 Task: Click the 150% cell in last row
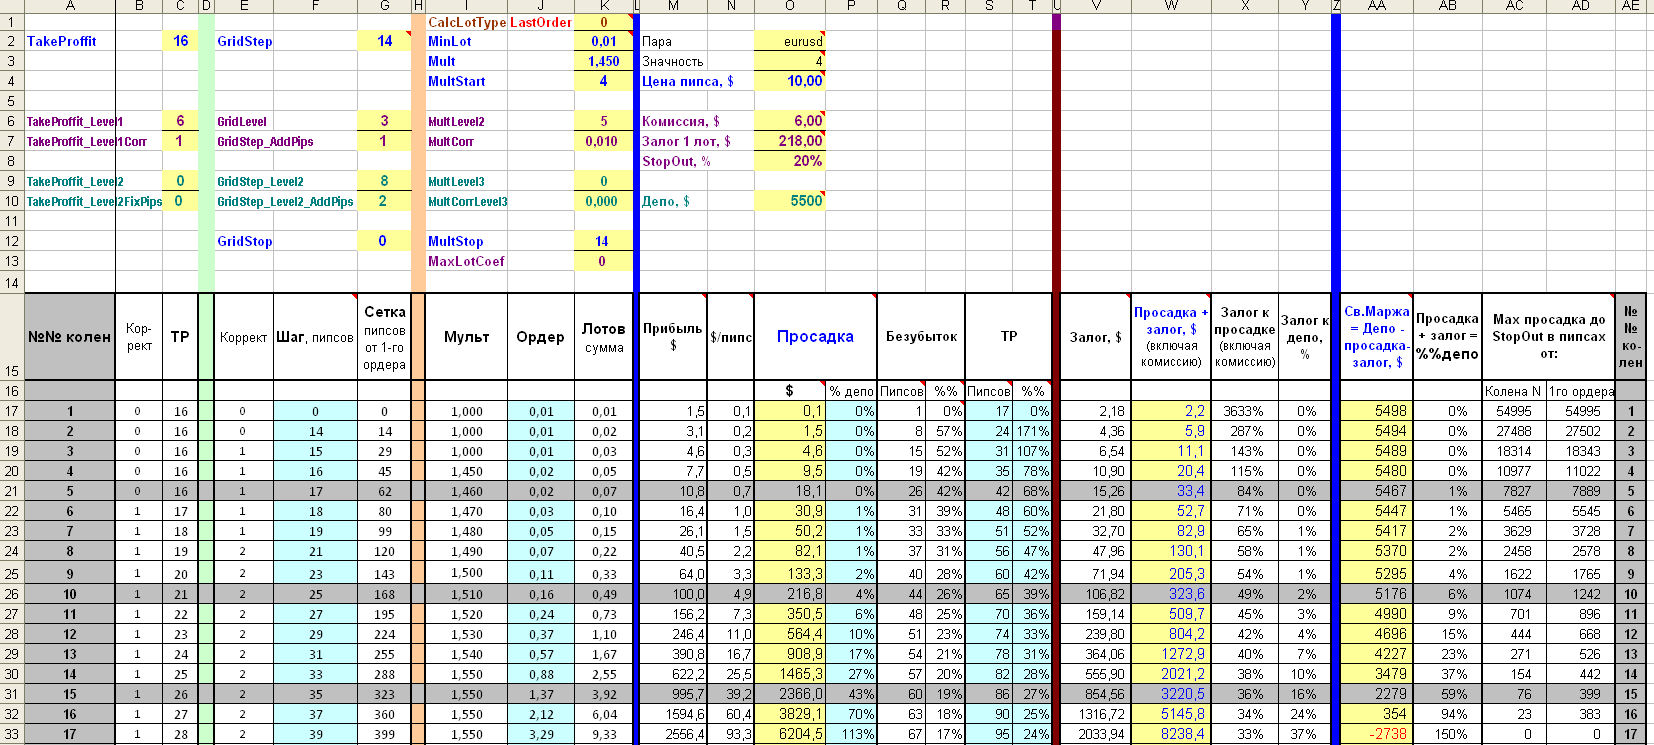(1447, 734)
